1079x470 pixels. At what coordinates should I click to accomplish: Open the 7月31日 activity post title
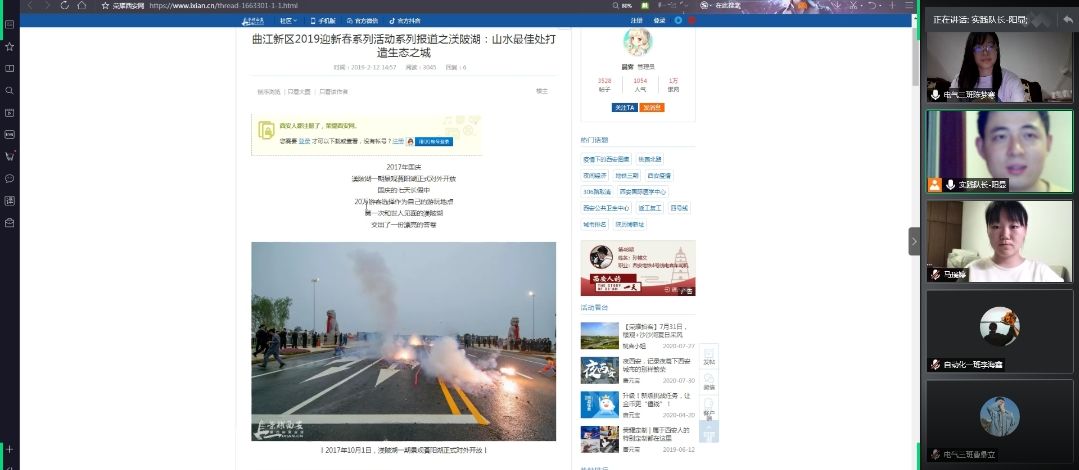click(654, 330)
